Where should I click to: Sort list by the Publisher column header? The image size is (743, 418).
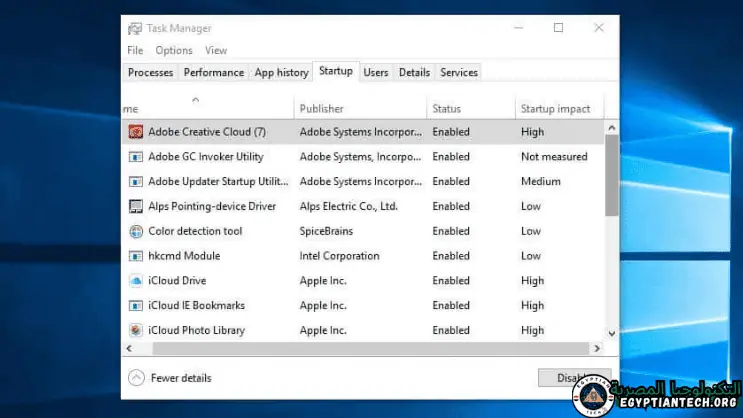coord(321,109)
